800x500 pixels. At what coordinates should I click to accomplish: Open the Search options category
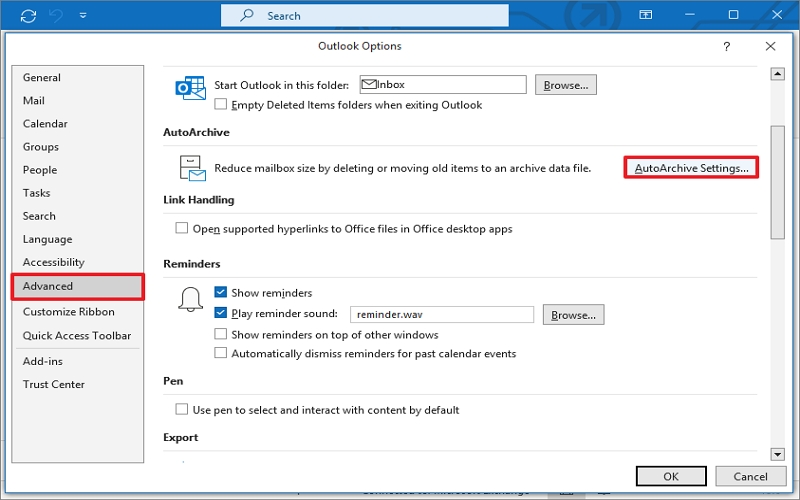78,216
